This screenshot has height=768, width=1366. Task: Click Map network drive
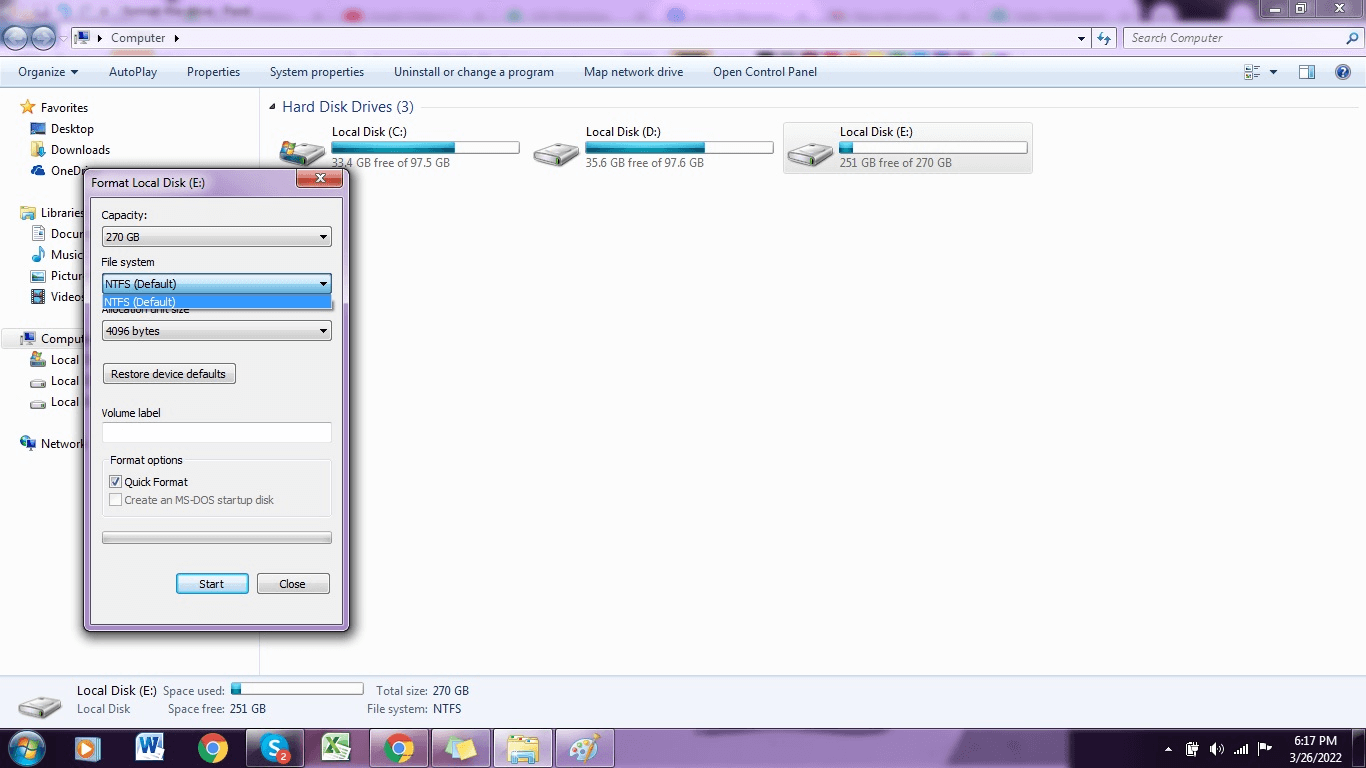(x=634, y=72)
